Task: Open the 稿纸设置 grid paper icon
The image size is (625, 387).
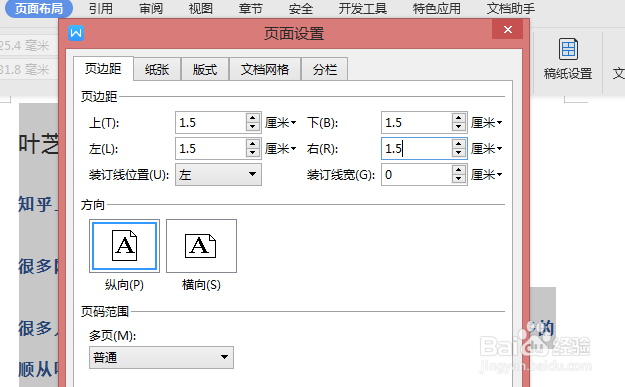Action: 568,49
